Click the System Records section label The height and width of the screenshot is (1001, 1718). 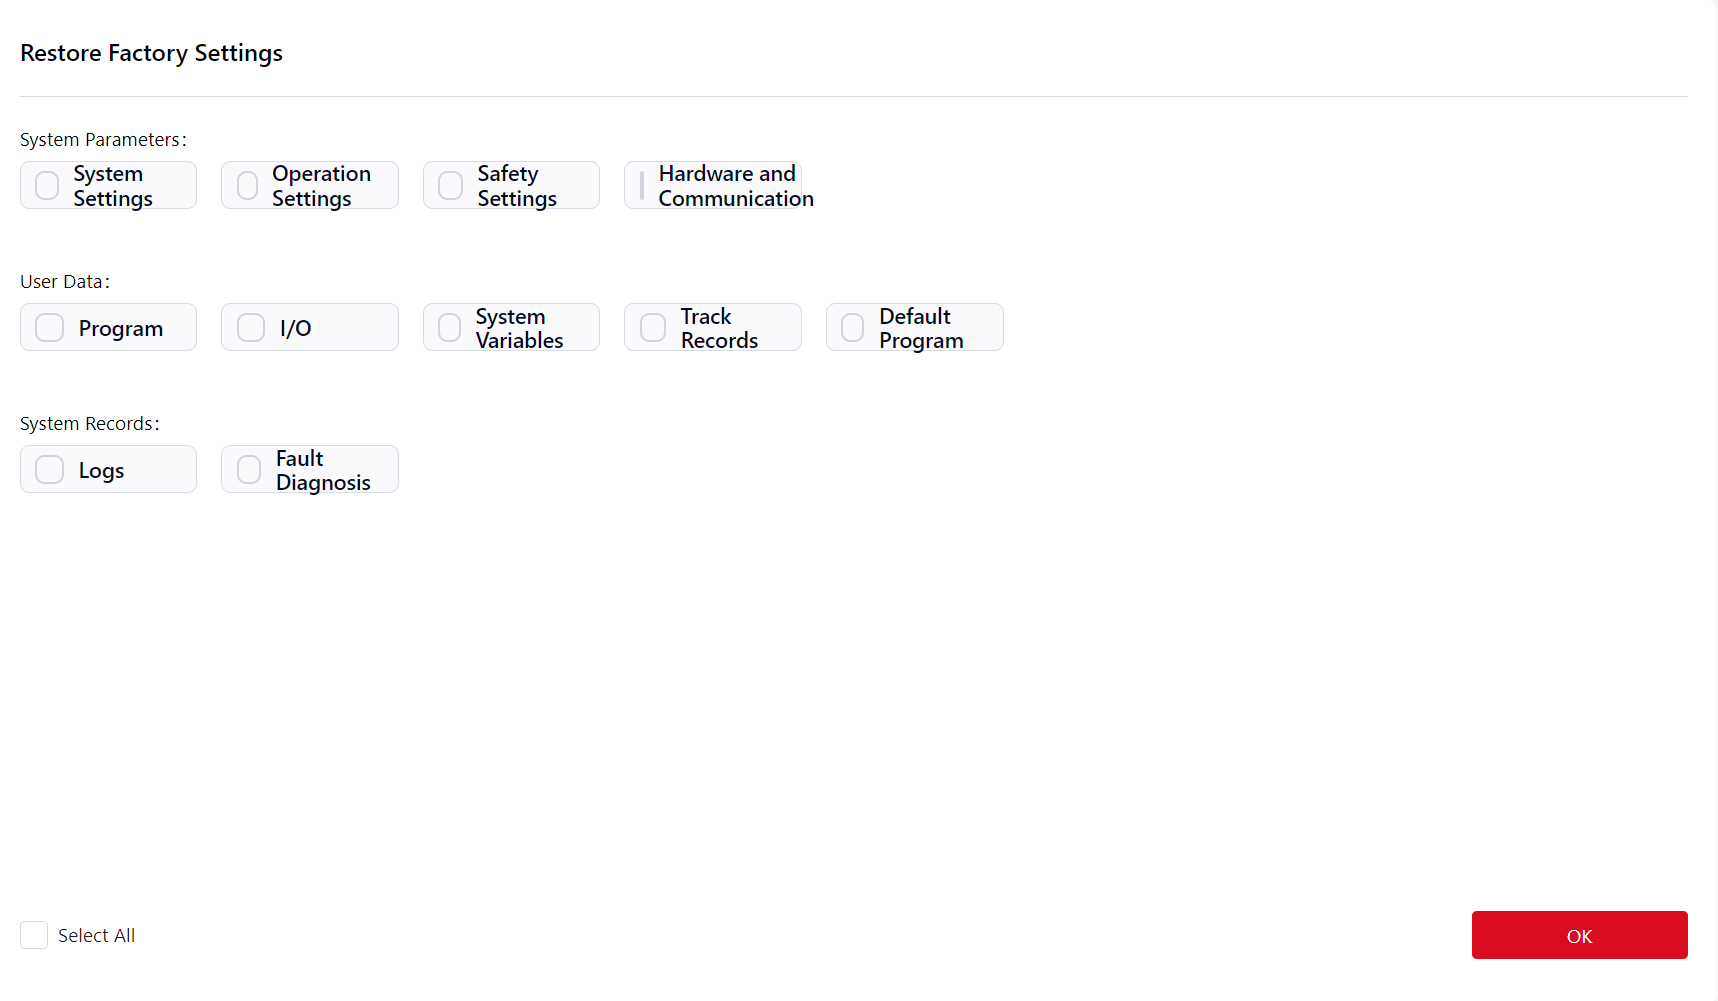(89, 424)
